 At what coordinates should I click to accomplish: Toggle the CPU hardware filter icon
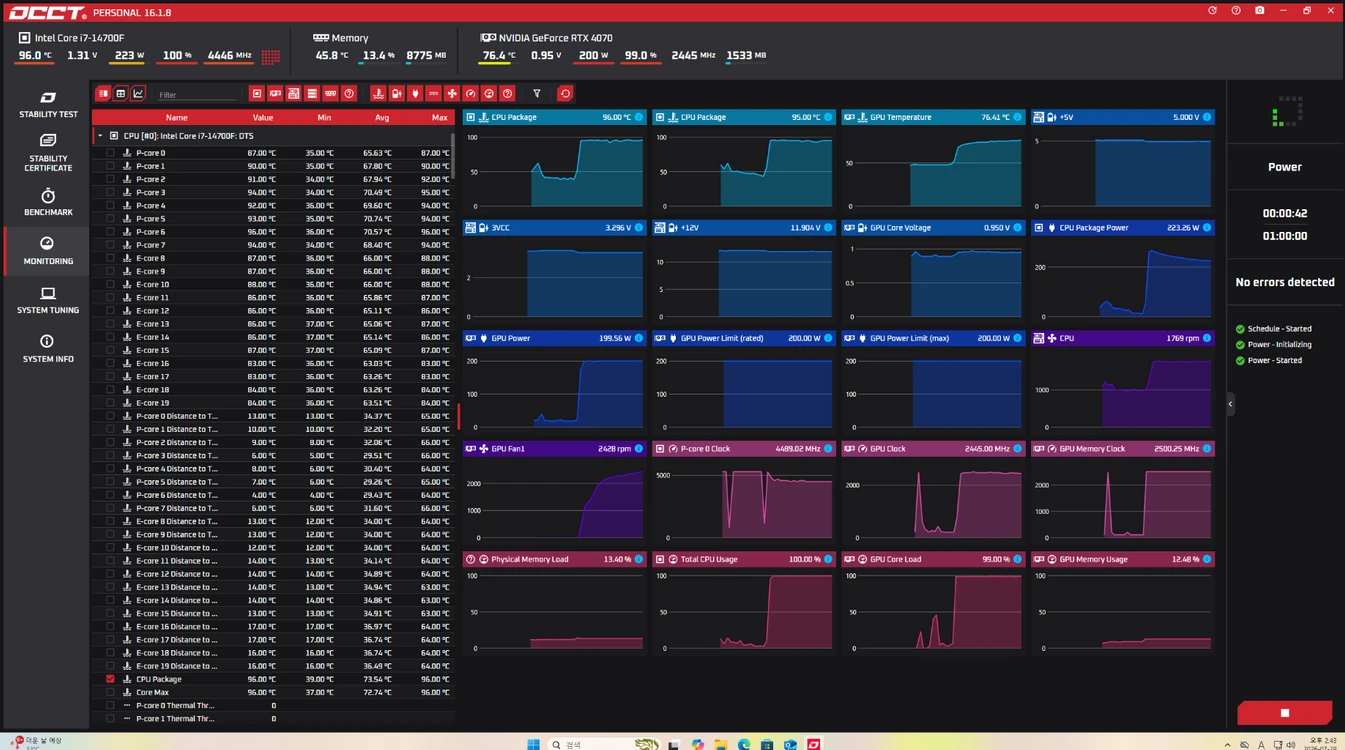tap(257, 94)
